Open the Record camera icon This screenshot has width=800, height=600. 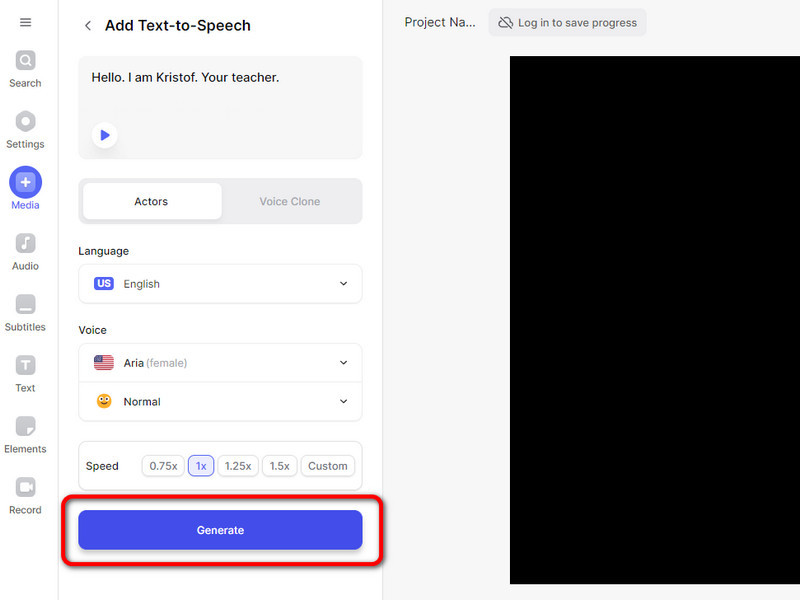[x=25, y=488]
